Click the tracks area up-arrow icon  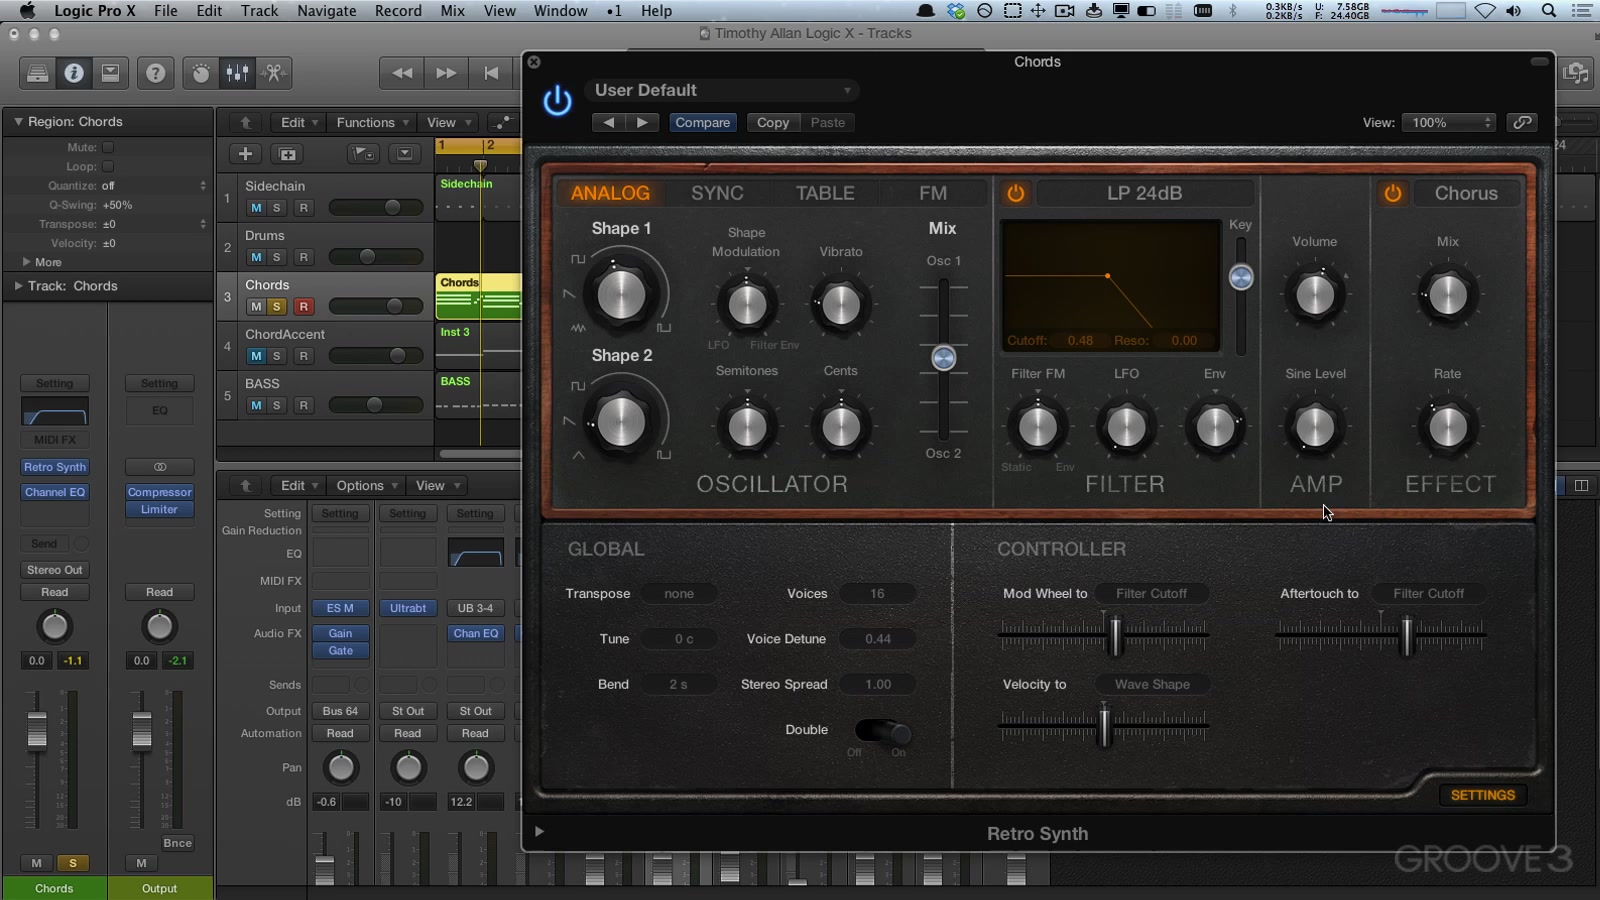tap(245, 122)
